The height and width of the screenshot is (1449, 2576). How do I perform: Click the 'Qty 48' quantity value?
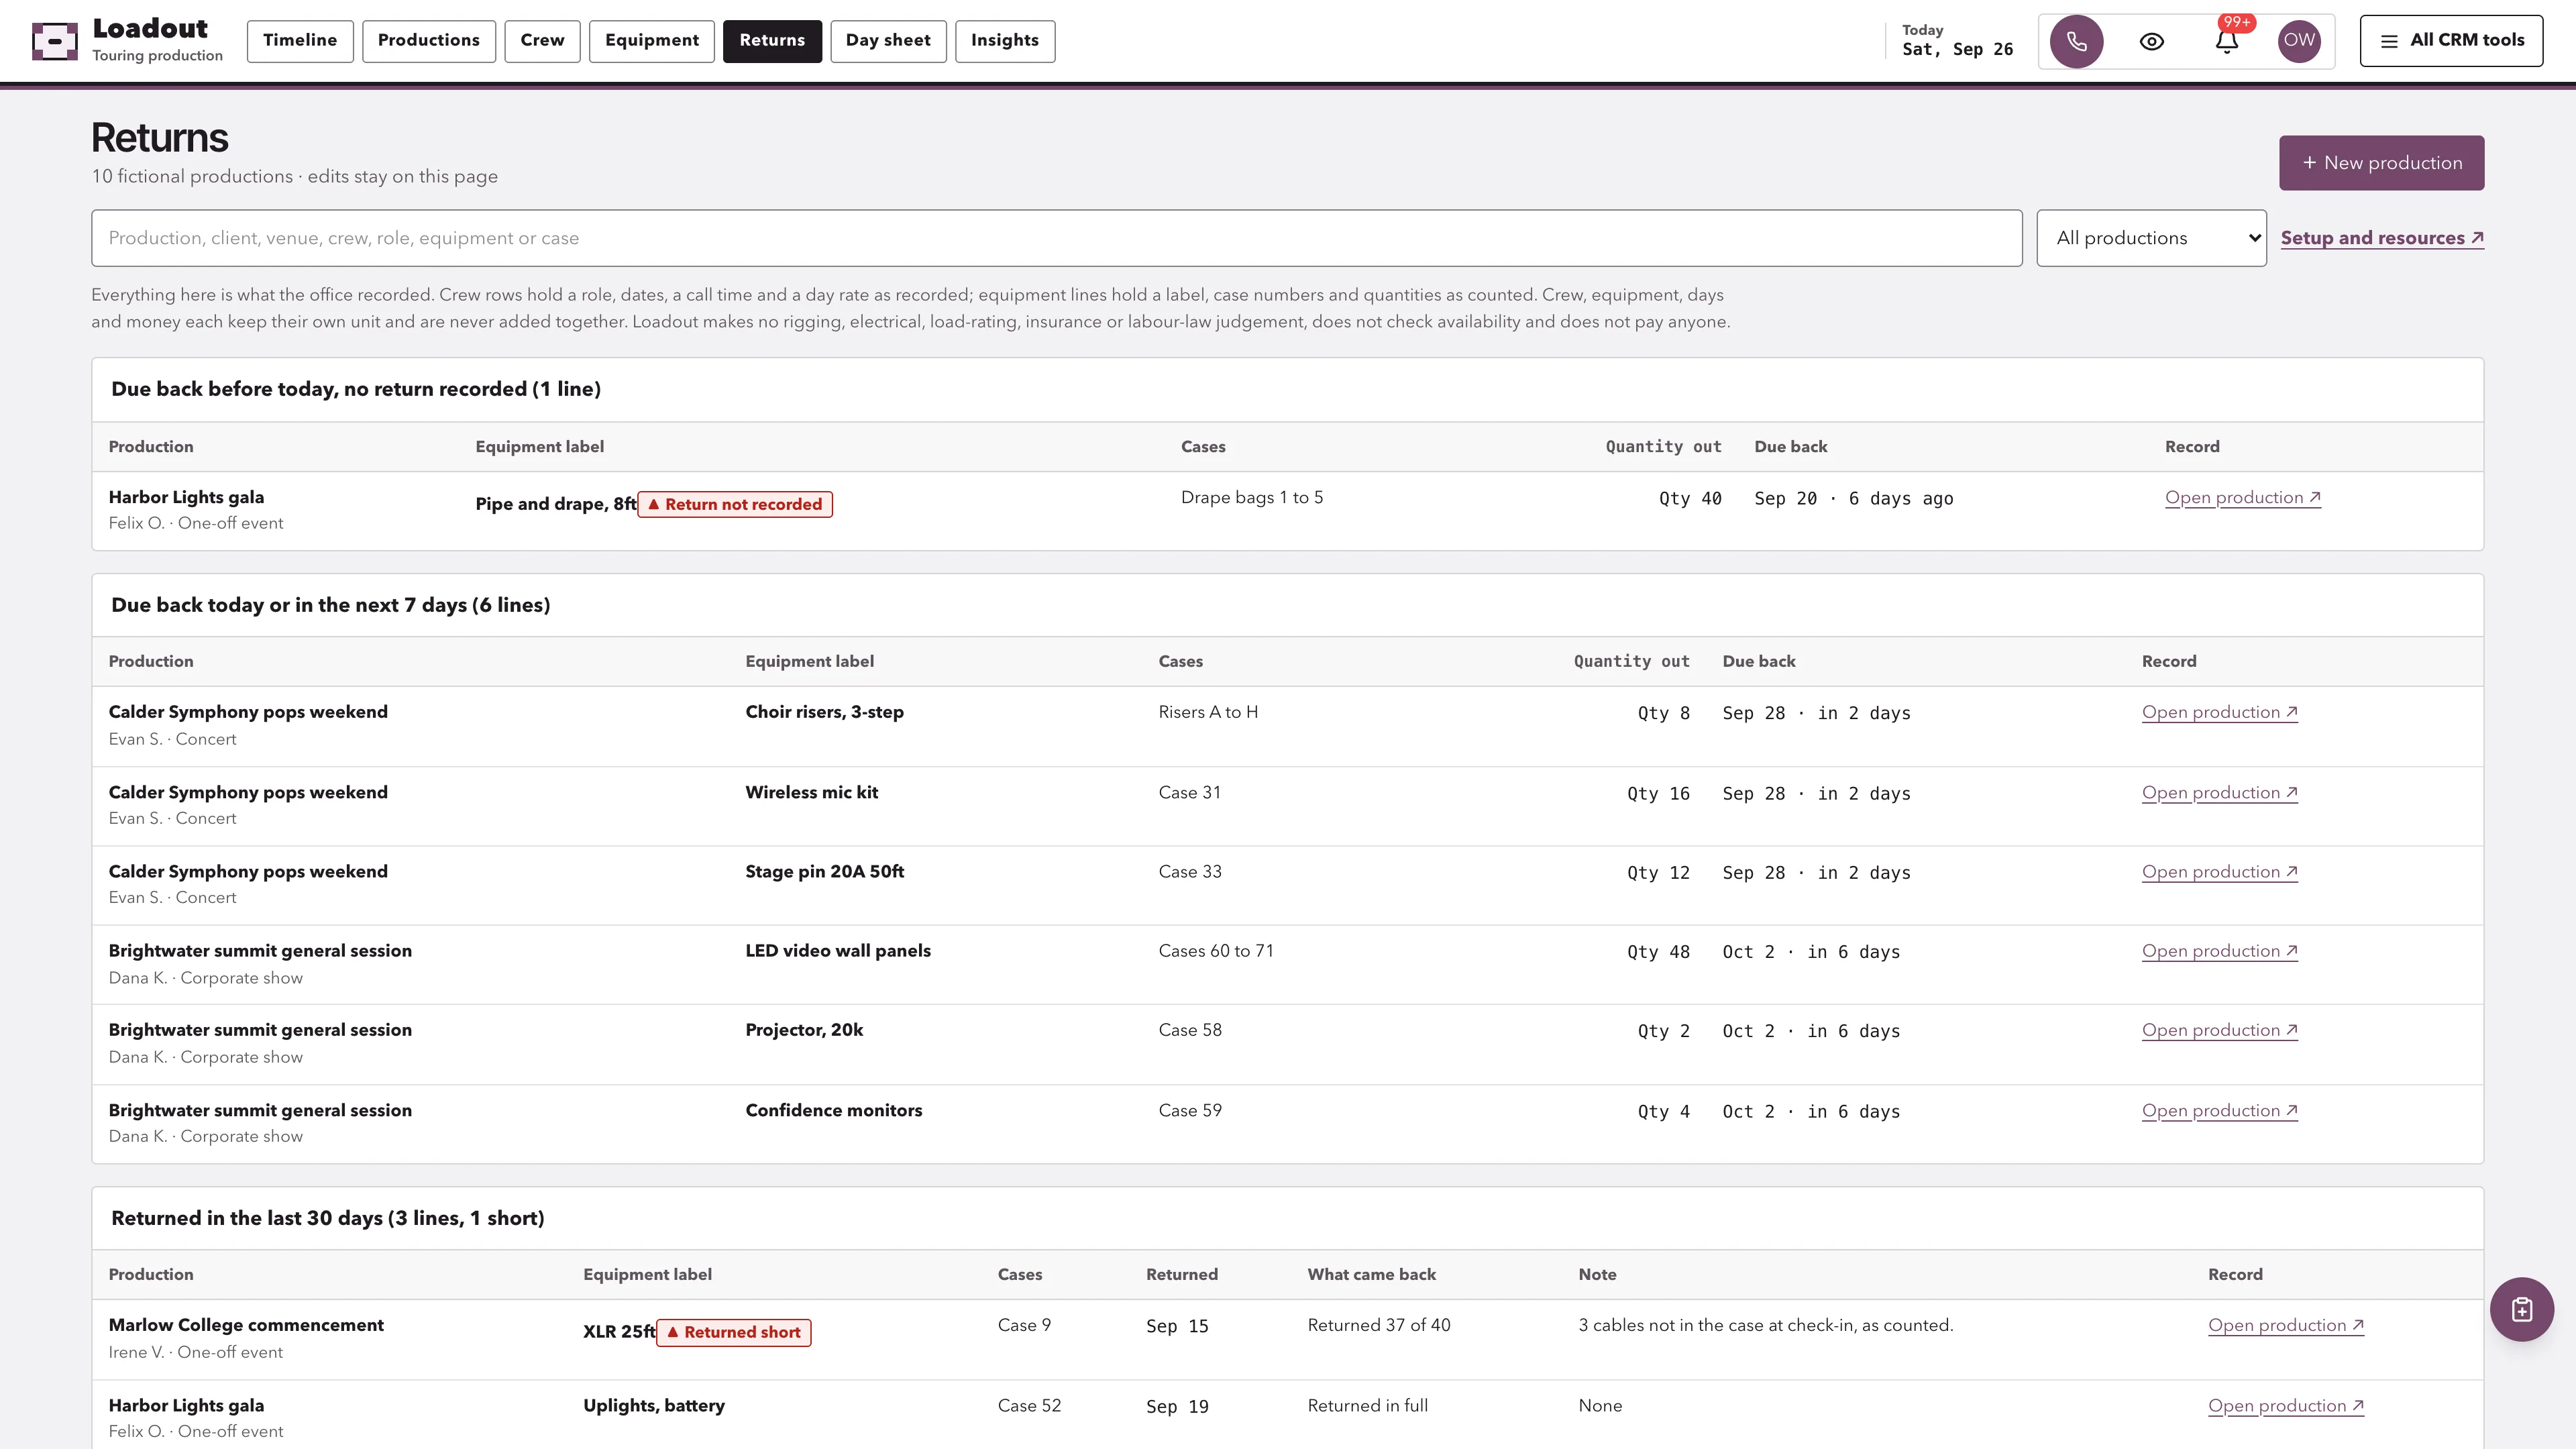[1658, 952]
